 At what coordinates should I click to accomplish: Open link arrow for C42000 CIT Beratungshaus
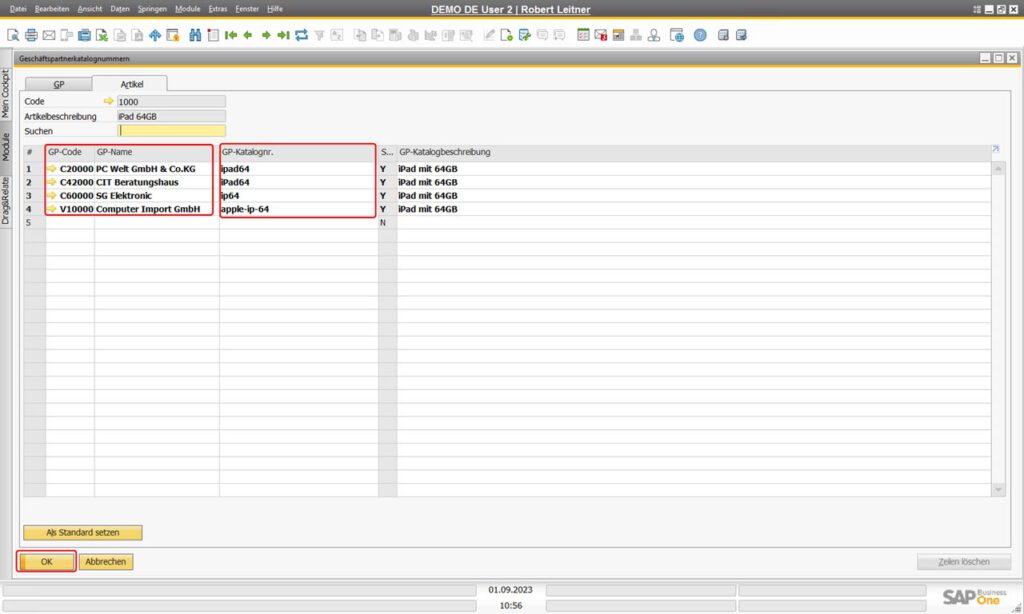click(x=52, y=182)
